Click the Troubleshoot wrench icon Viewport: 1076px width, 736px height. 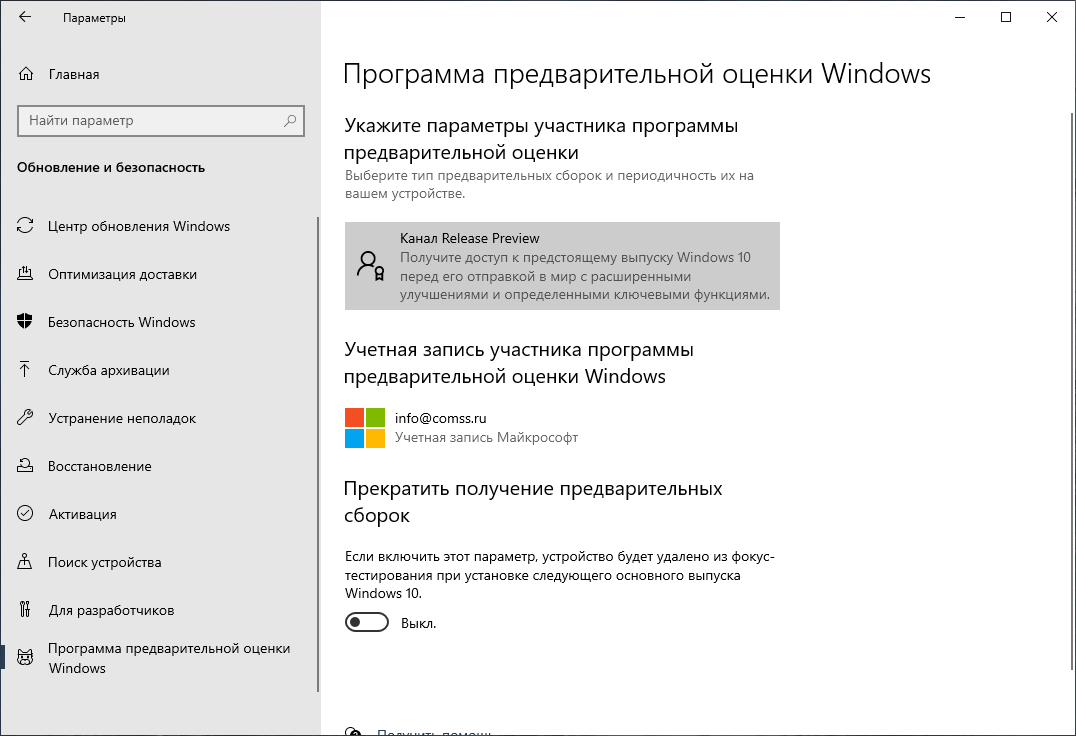pos(26,418)
